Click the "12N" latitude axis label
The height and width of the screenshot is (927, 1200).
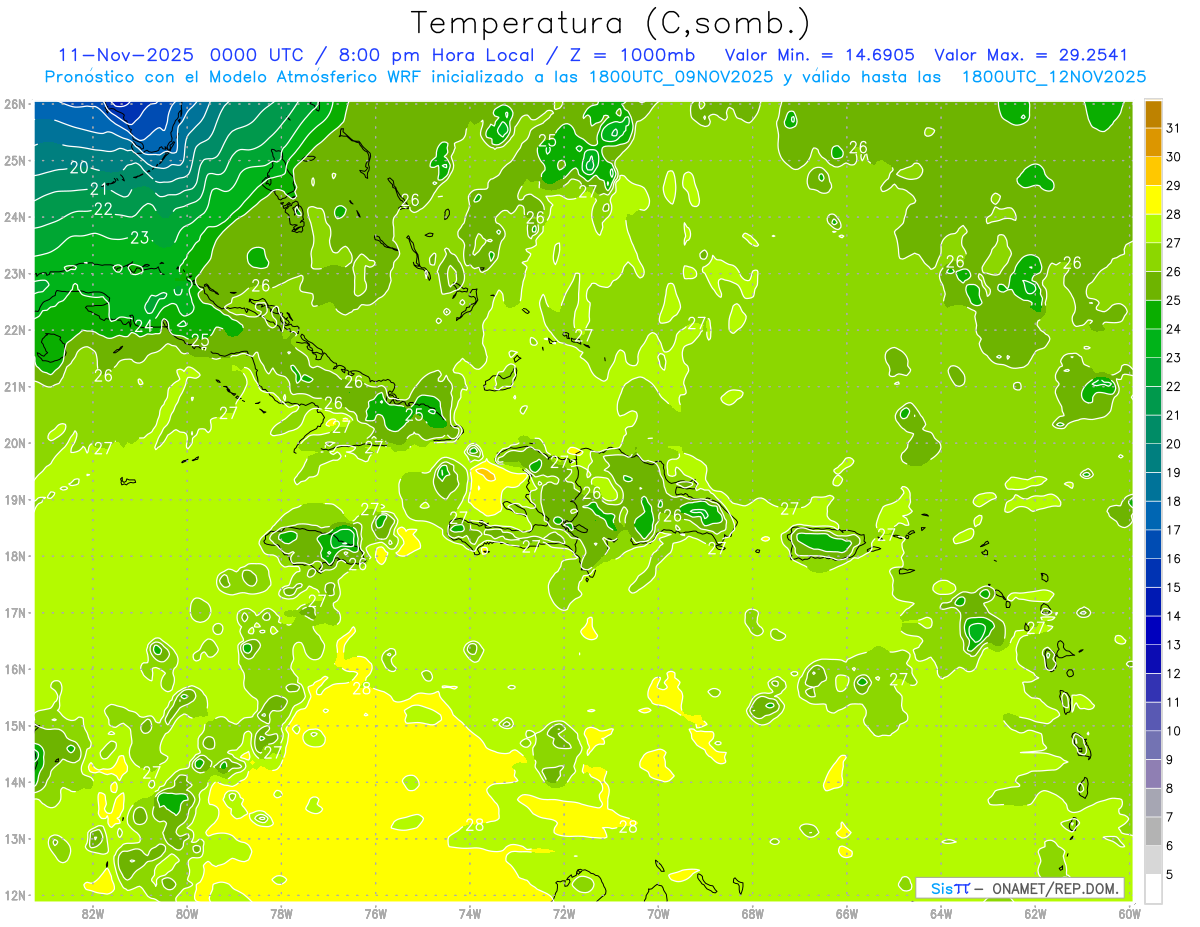pyautogui.click(x=14, y=895)
